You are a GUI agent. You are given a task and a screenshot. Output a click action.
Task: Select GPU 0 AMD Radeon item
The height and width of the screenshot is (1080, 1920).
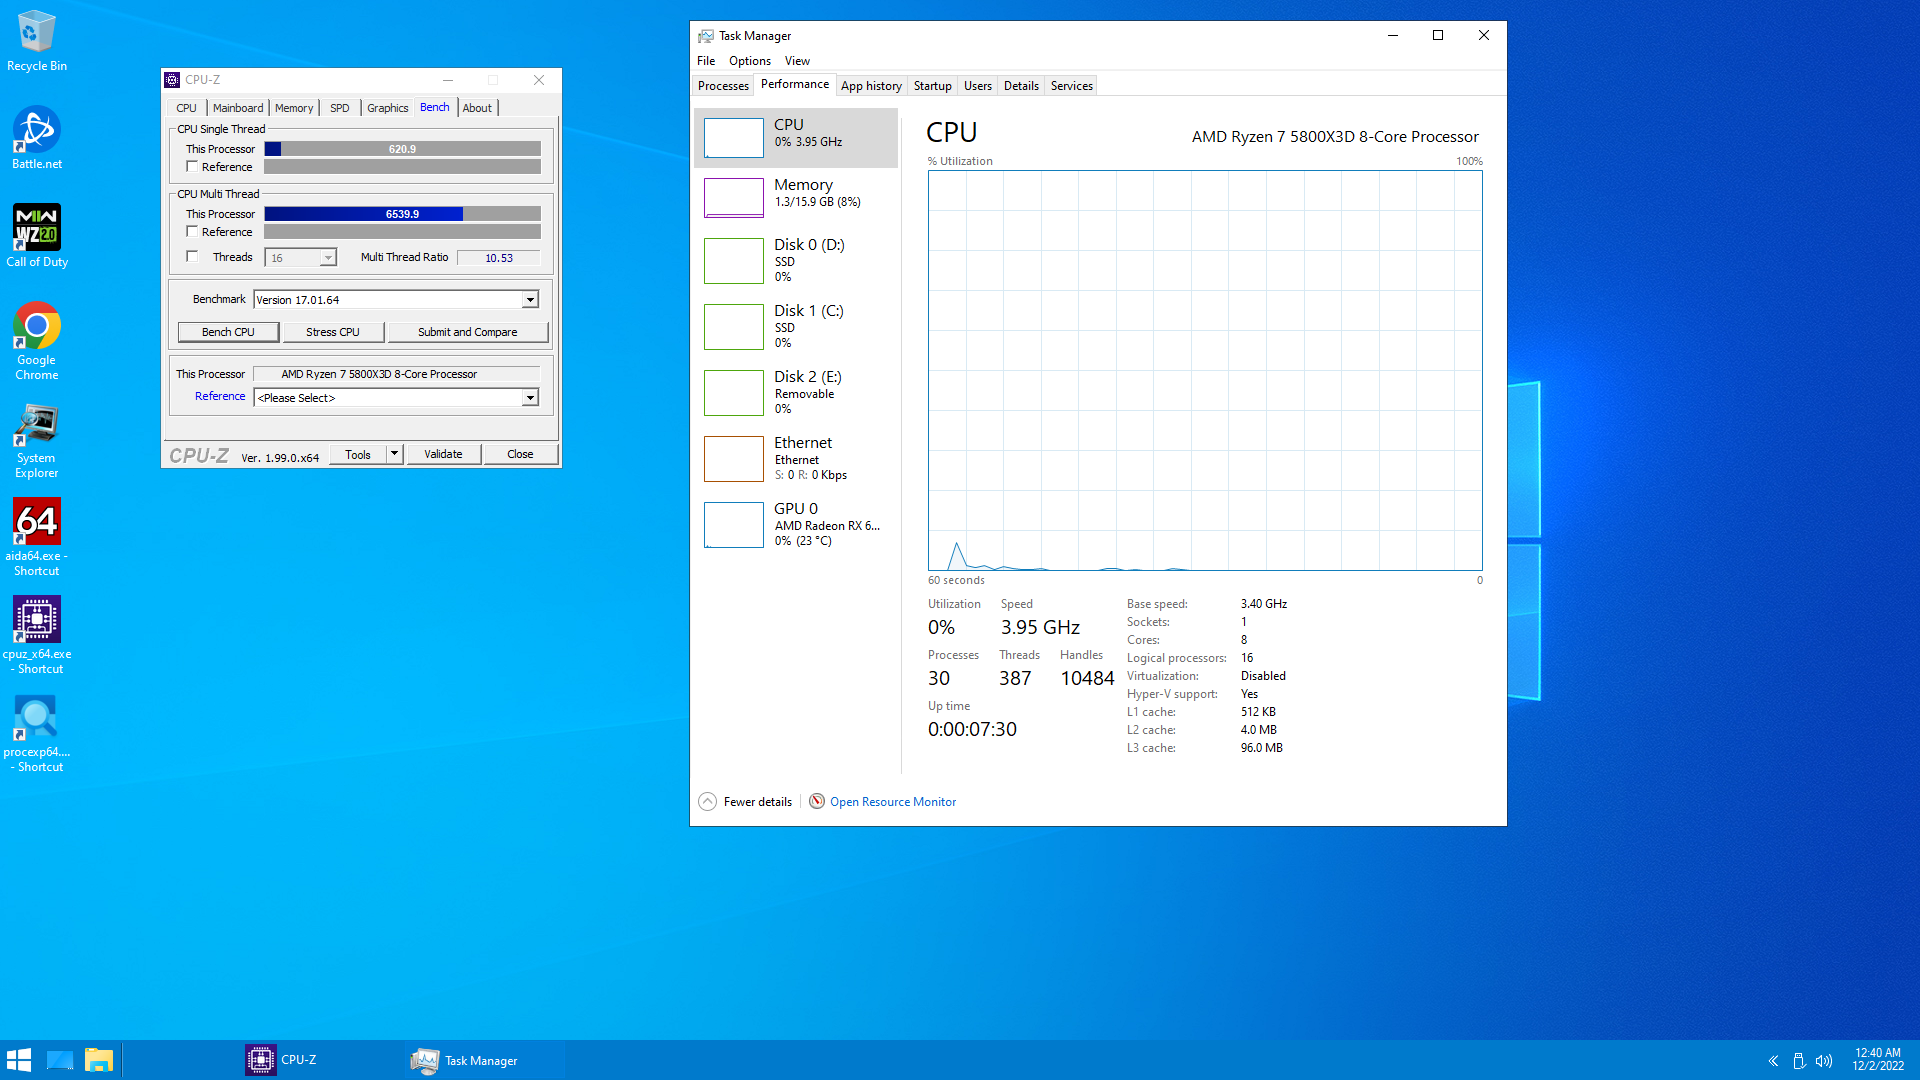point(796,524)
